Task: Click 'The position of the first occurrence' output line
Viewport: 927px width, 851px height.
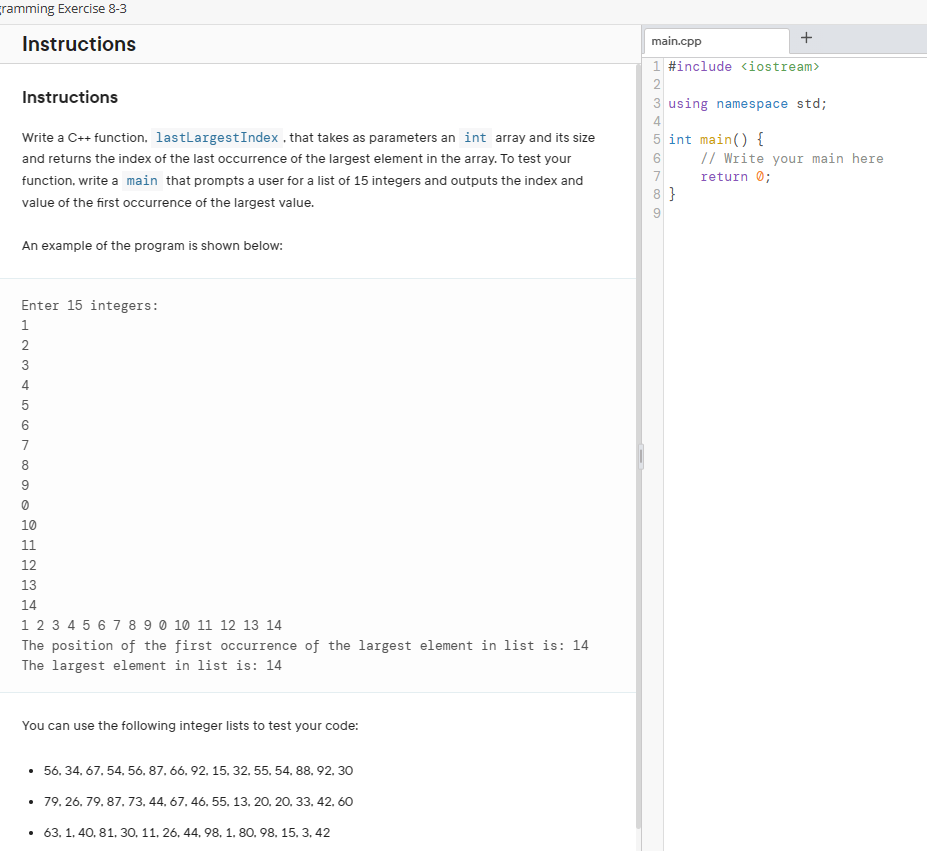Action: click(305, 646)
